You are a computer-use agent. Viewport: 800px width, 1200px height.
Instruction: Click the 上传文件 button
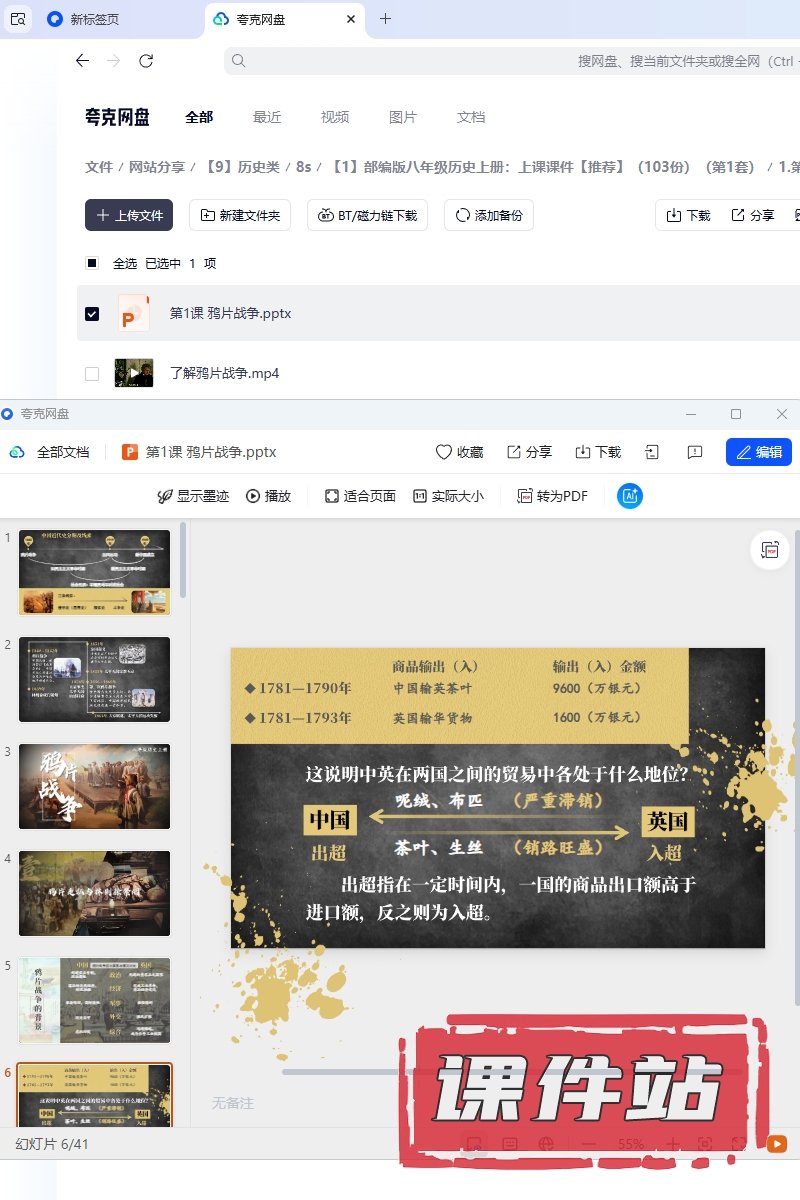(129, 215)
